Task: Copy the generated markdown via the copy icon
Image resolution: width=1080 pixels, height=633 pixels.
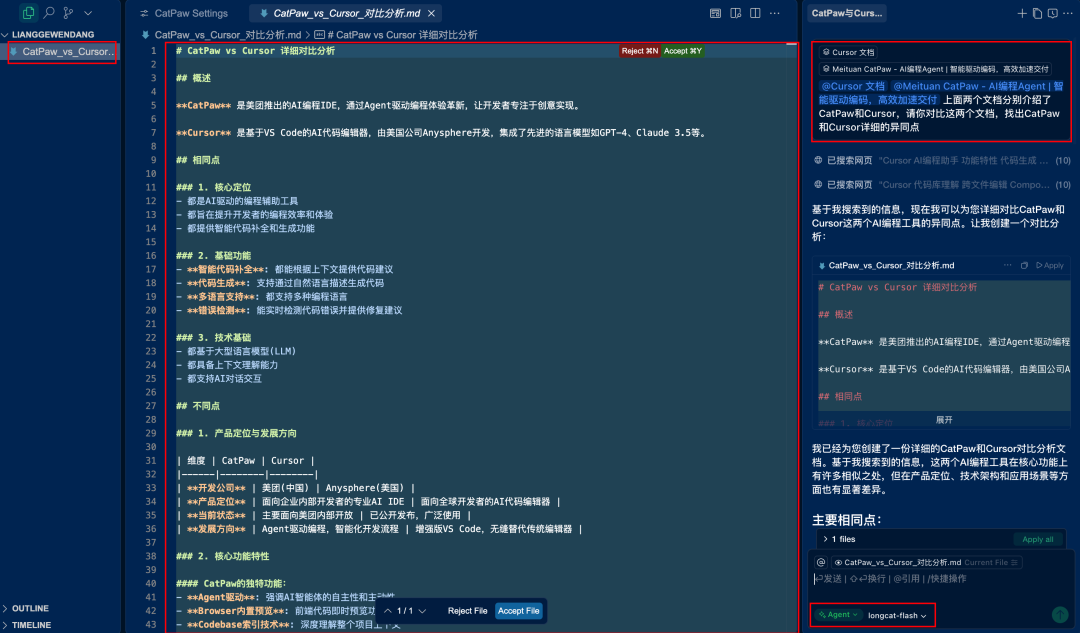Action: 1024,266
